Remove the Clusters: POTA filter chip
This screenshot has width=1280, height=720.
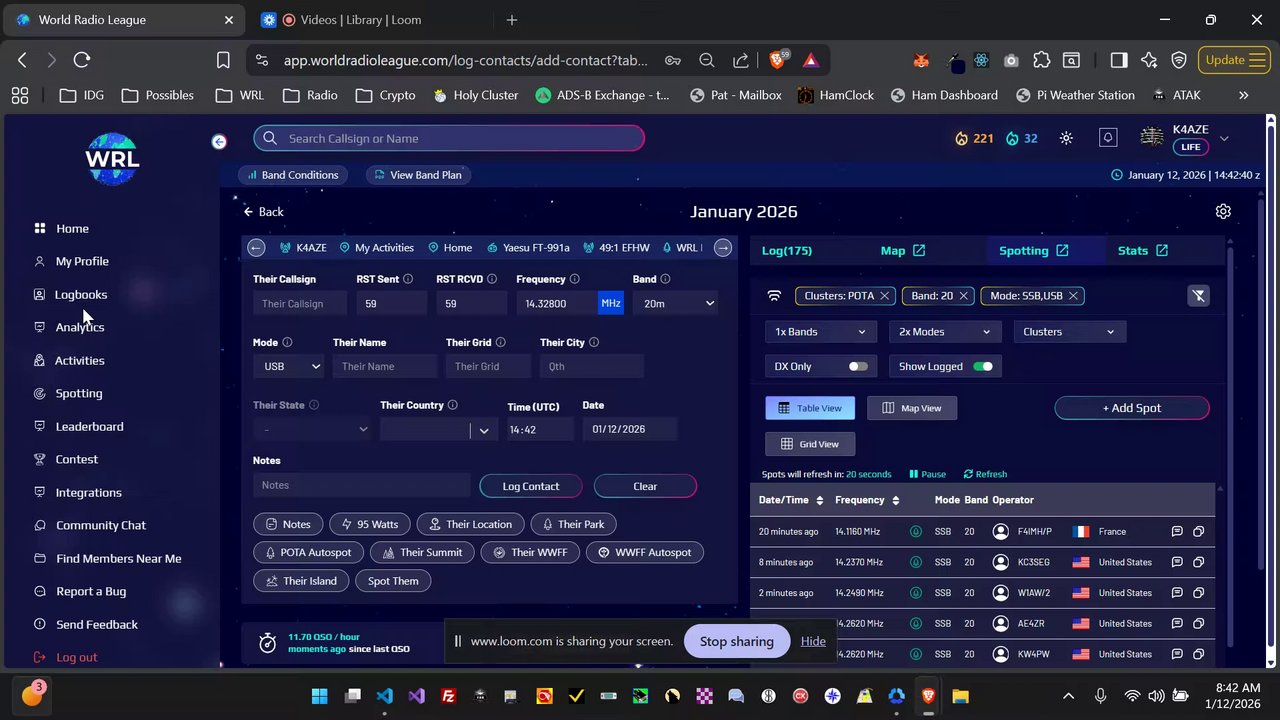[883, 295]
